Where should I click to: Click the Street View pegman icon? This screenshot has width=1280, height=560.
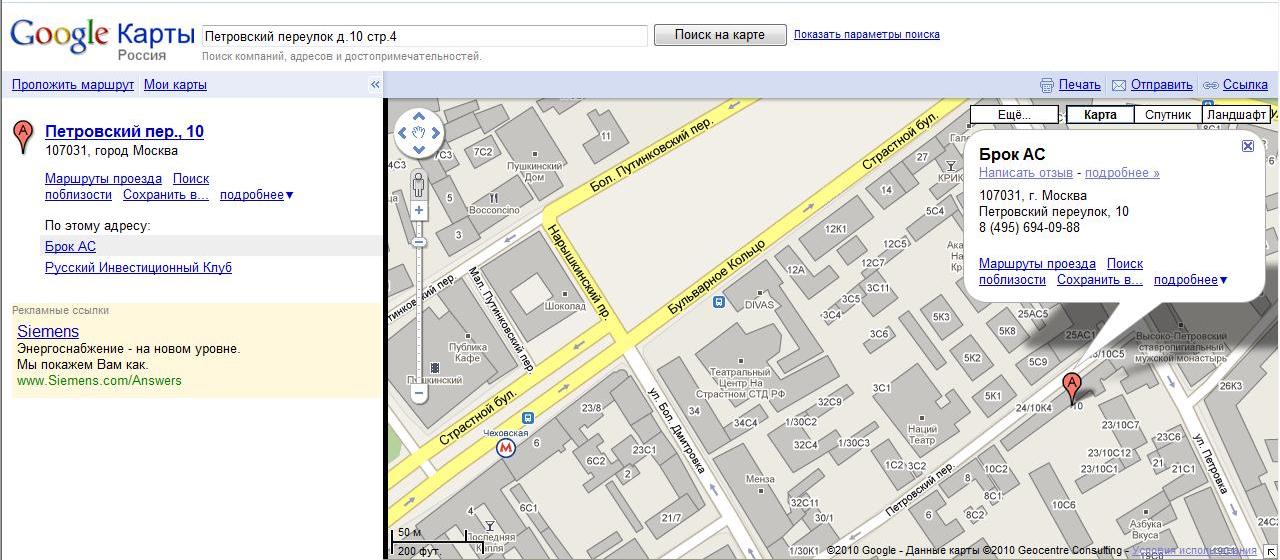[419, 183]
